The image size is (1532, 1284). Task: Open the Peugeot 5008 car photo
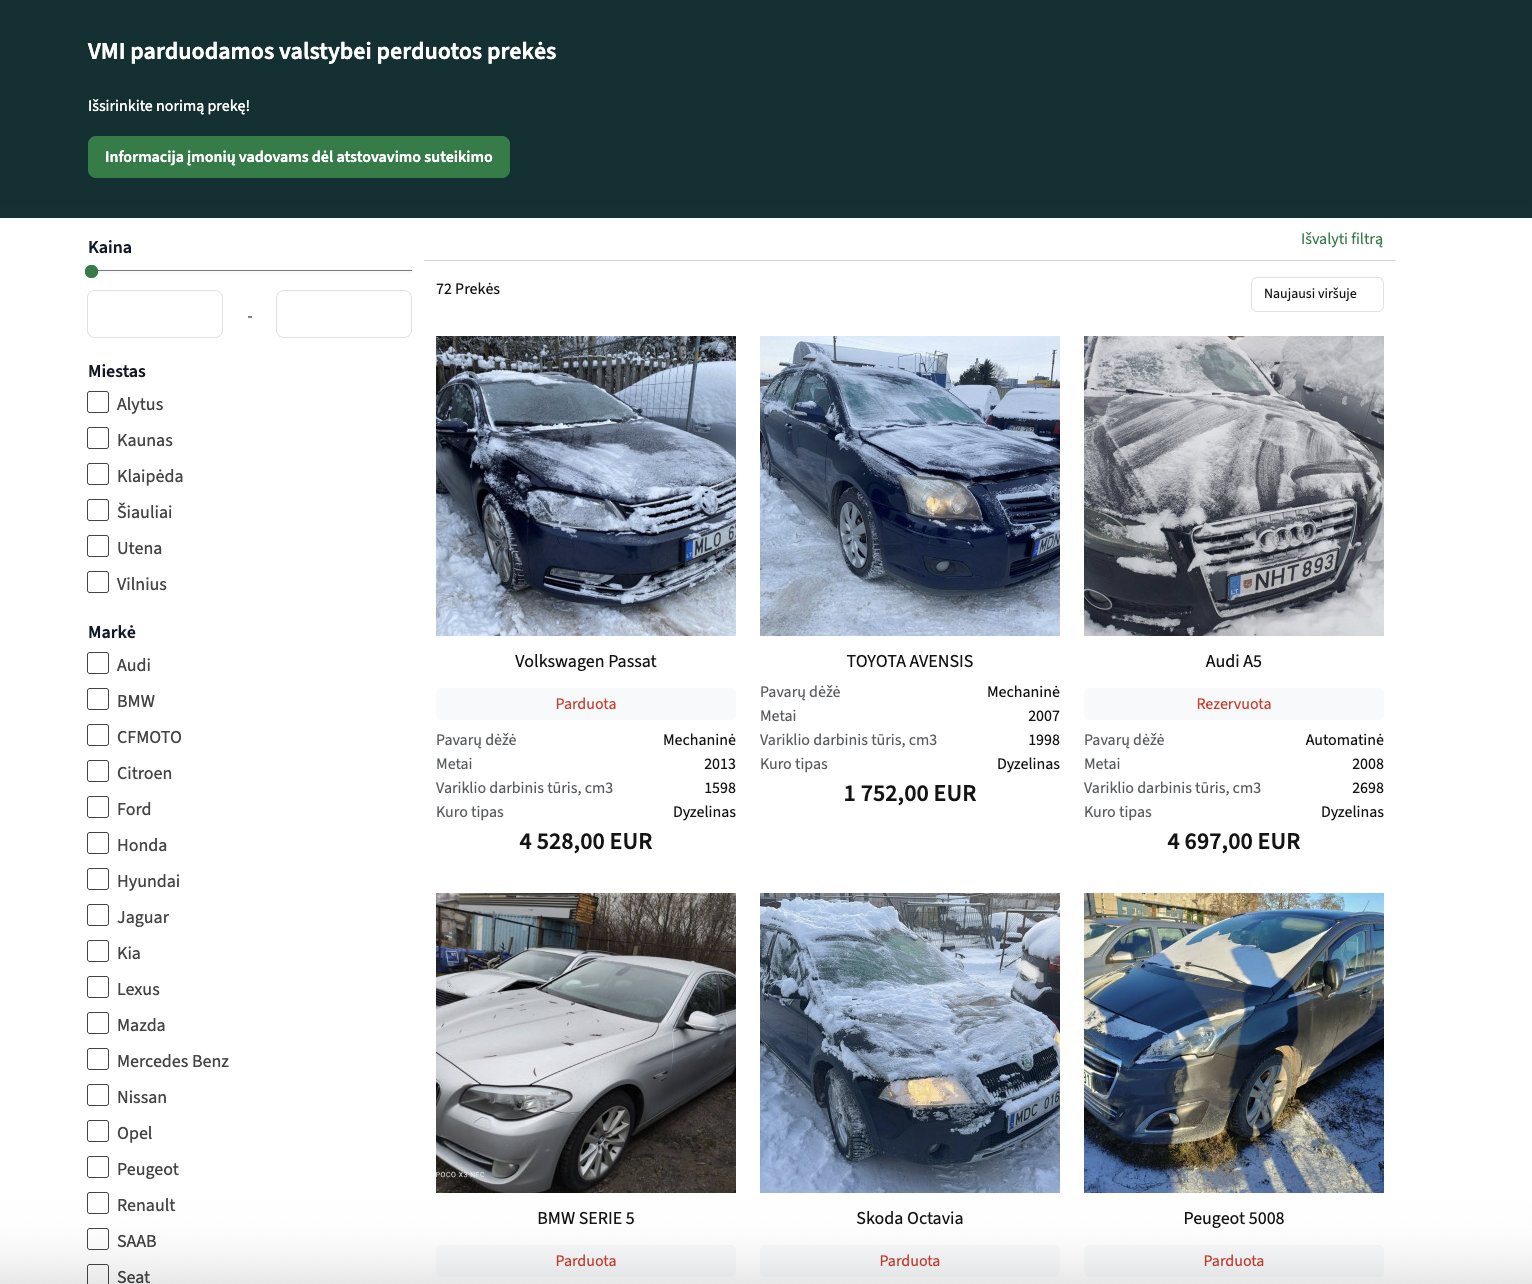[x=1233, y=1042]
